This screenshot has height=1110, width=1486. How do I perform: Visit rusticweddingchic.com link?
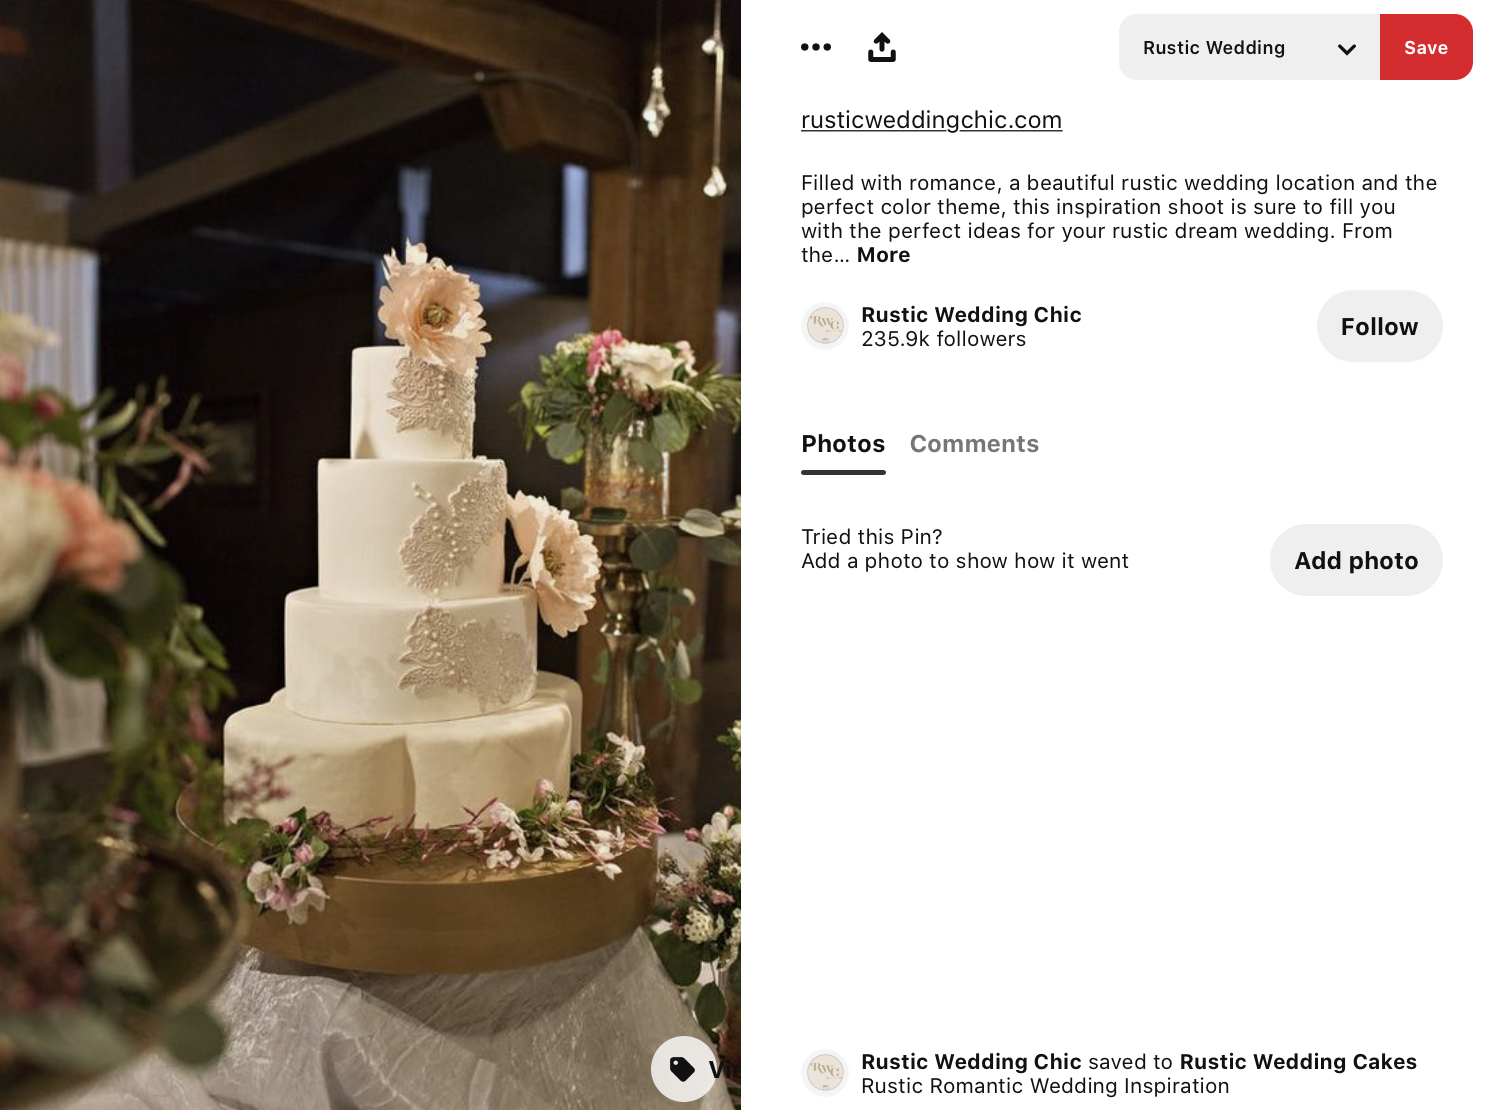click(x=931, y=120)
